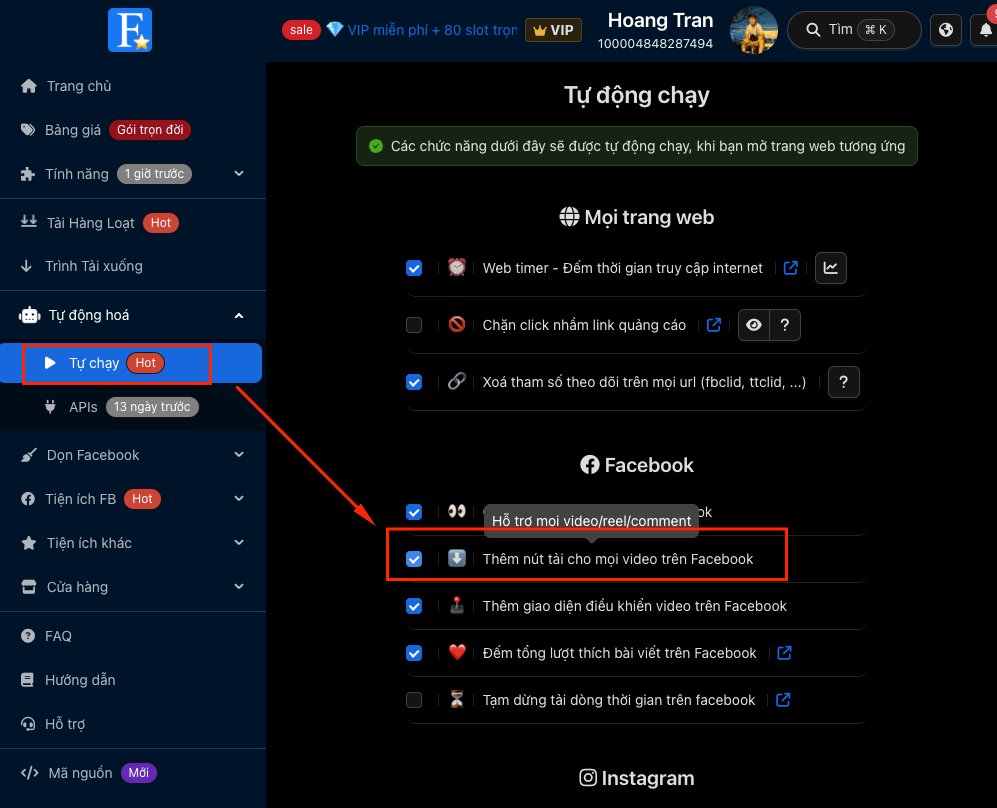This screenshot has height=808, width=997.
Task: Uncheck Đếm tổng lượt thích bài viết checkbox
Action: point(414,653)
